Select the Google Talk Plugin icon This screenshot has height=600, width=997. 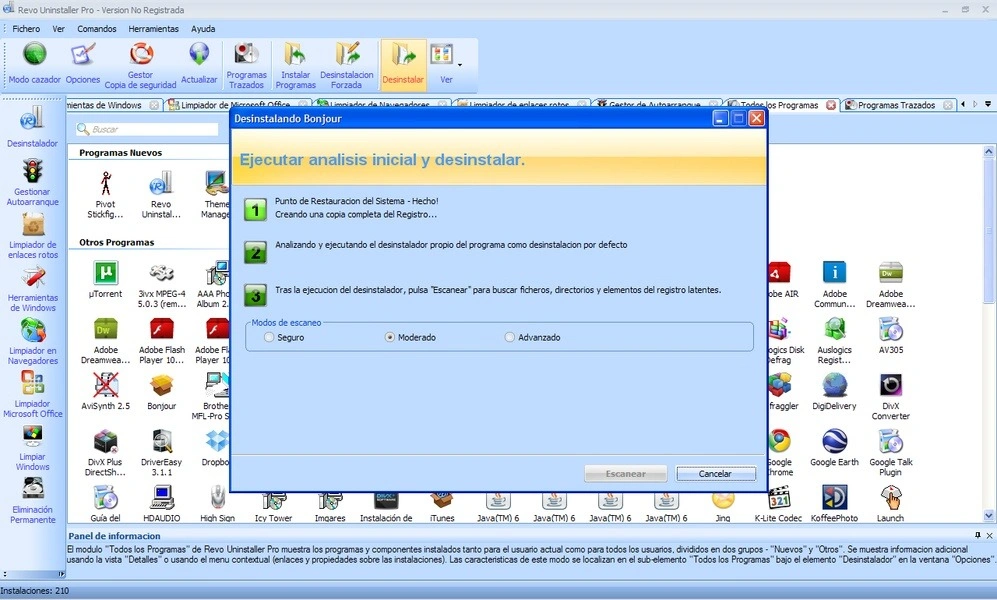(890, 453)
